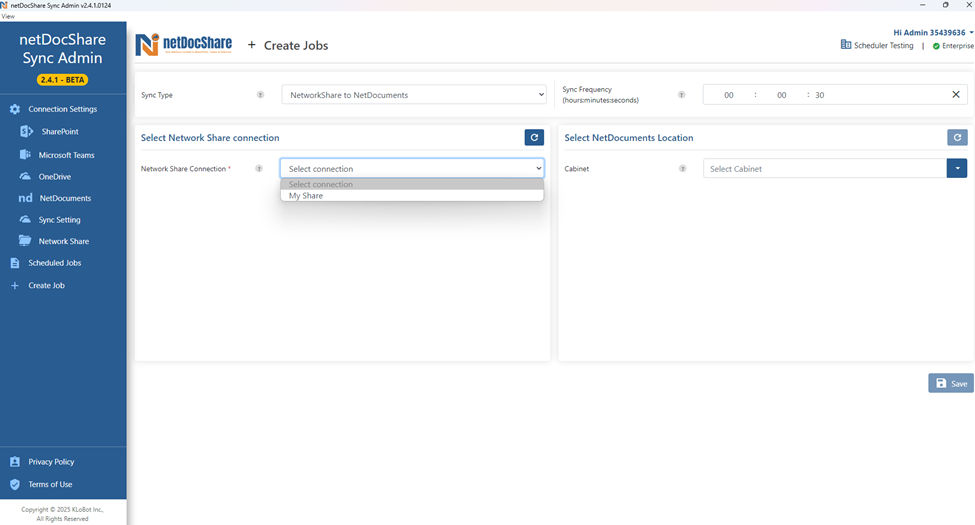
Task: Click the Select Network Share connection heading
Action: [210, 137]
